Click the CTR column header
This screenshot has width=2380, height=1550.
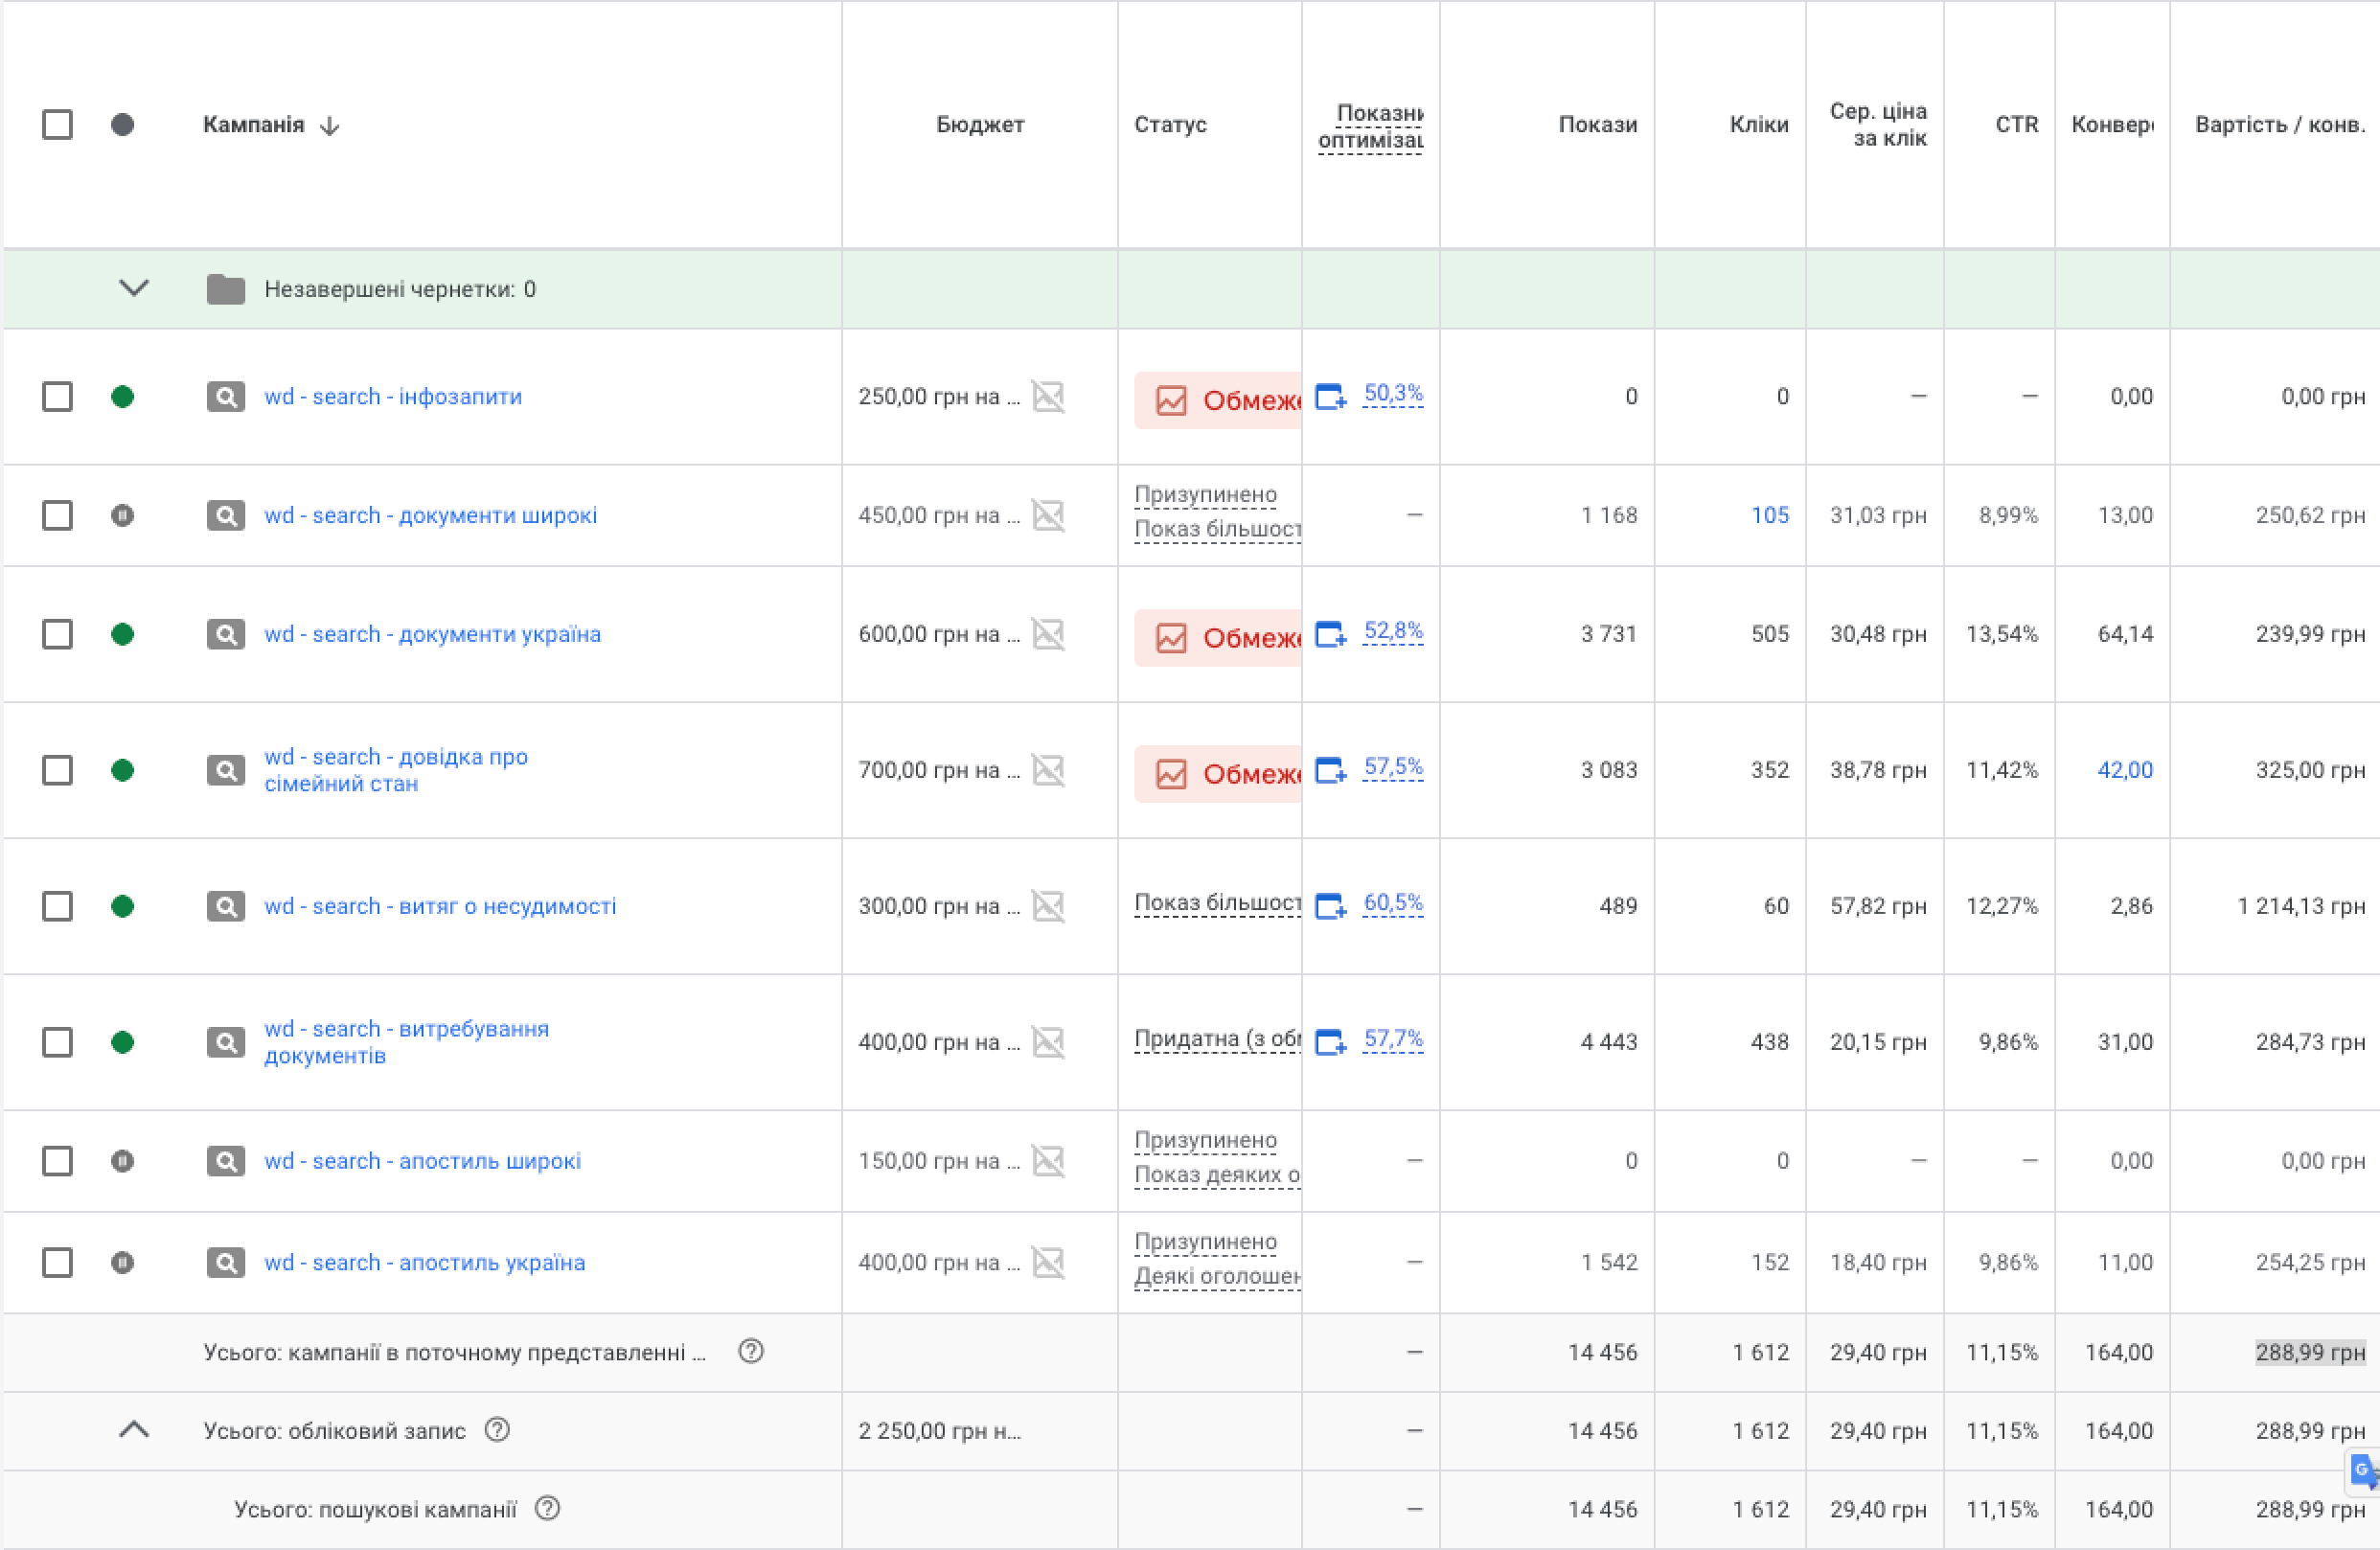(x=2016, y=125)
